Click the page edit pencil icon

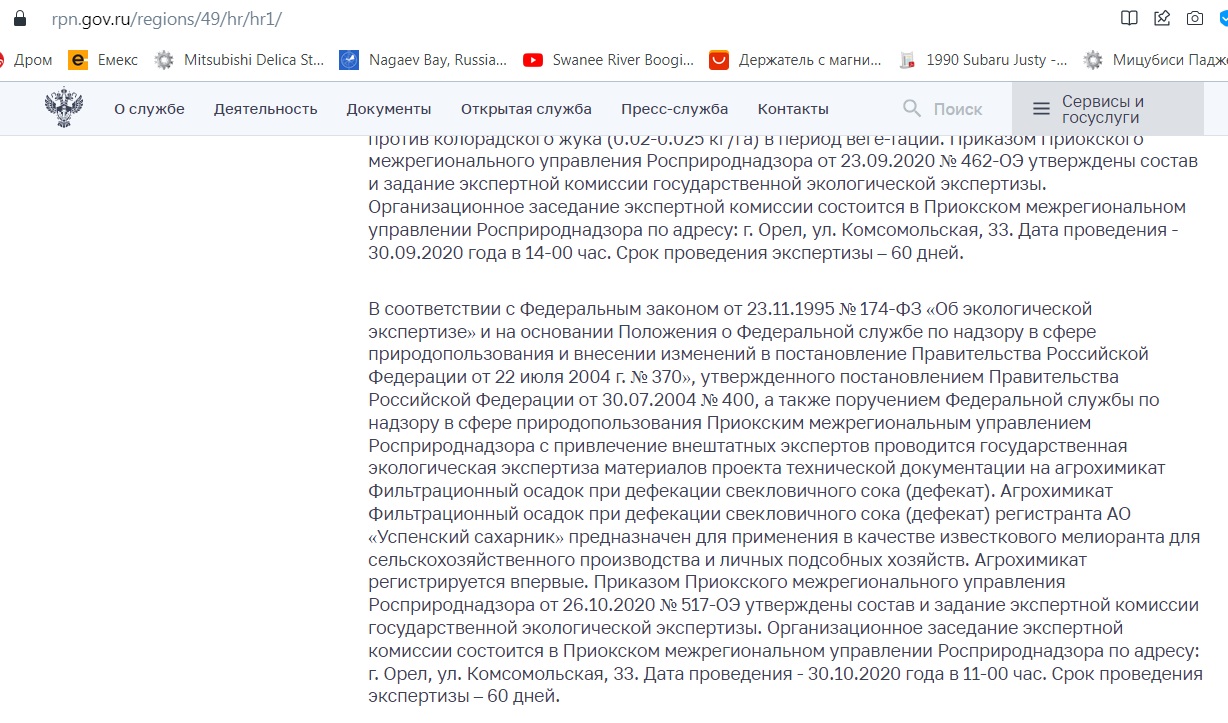coord(1161,18)
